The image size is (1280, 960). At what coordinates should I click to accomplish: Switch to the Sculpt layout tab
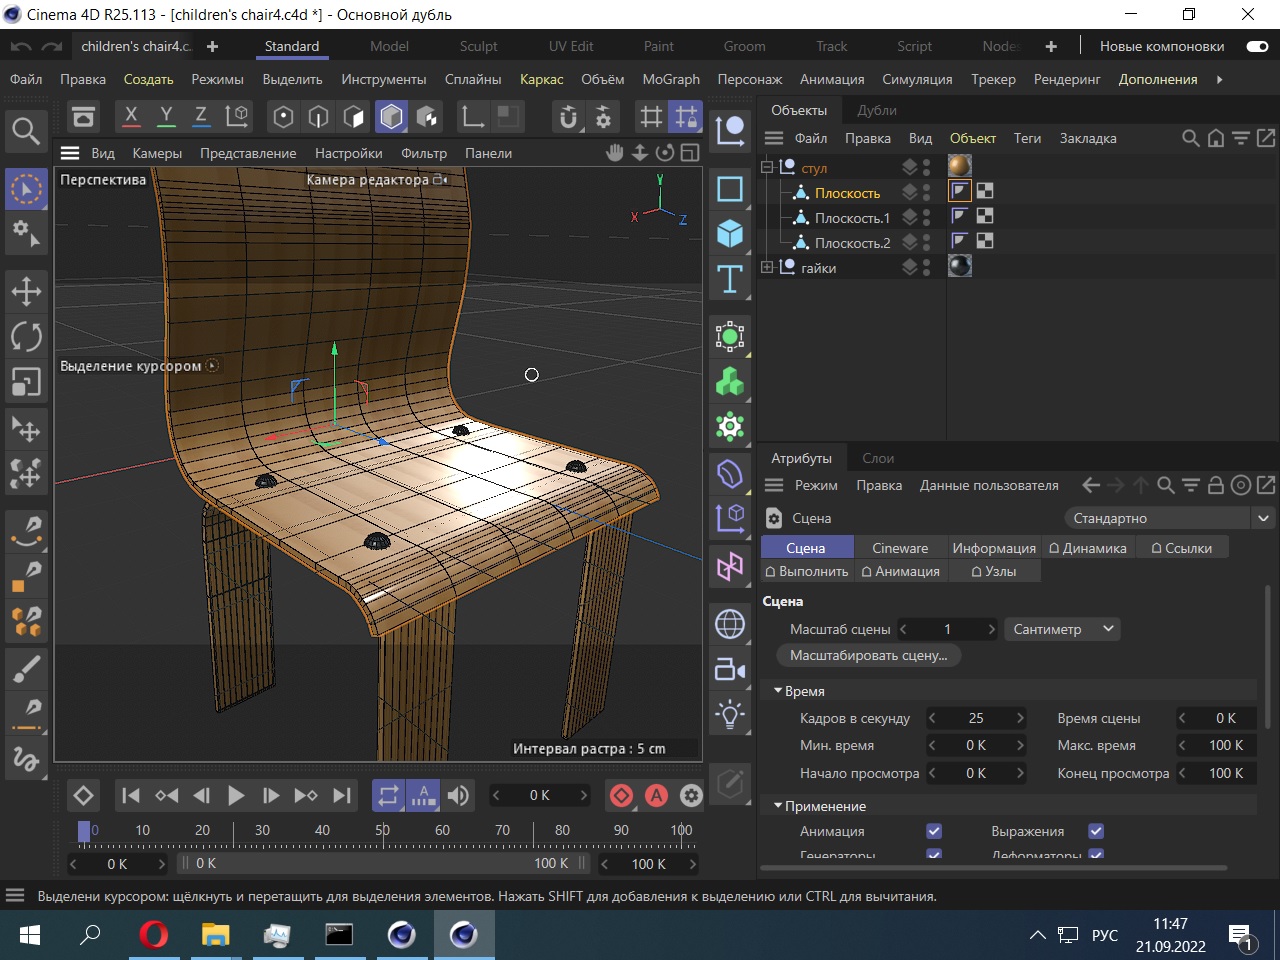point(478,46)
